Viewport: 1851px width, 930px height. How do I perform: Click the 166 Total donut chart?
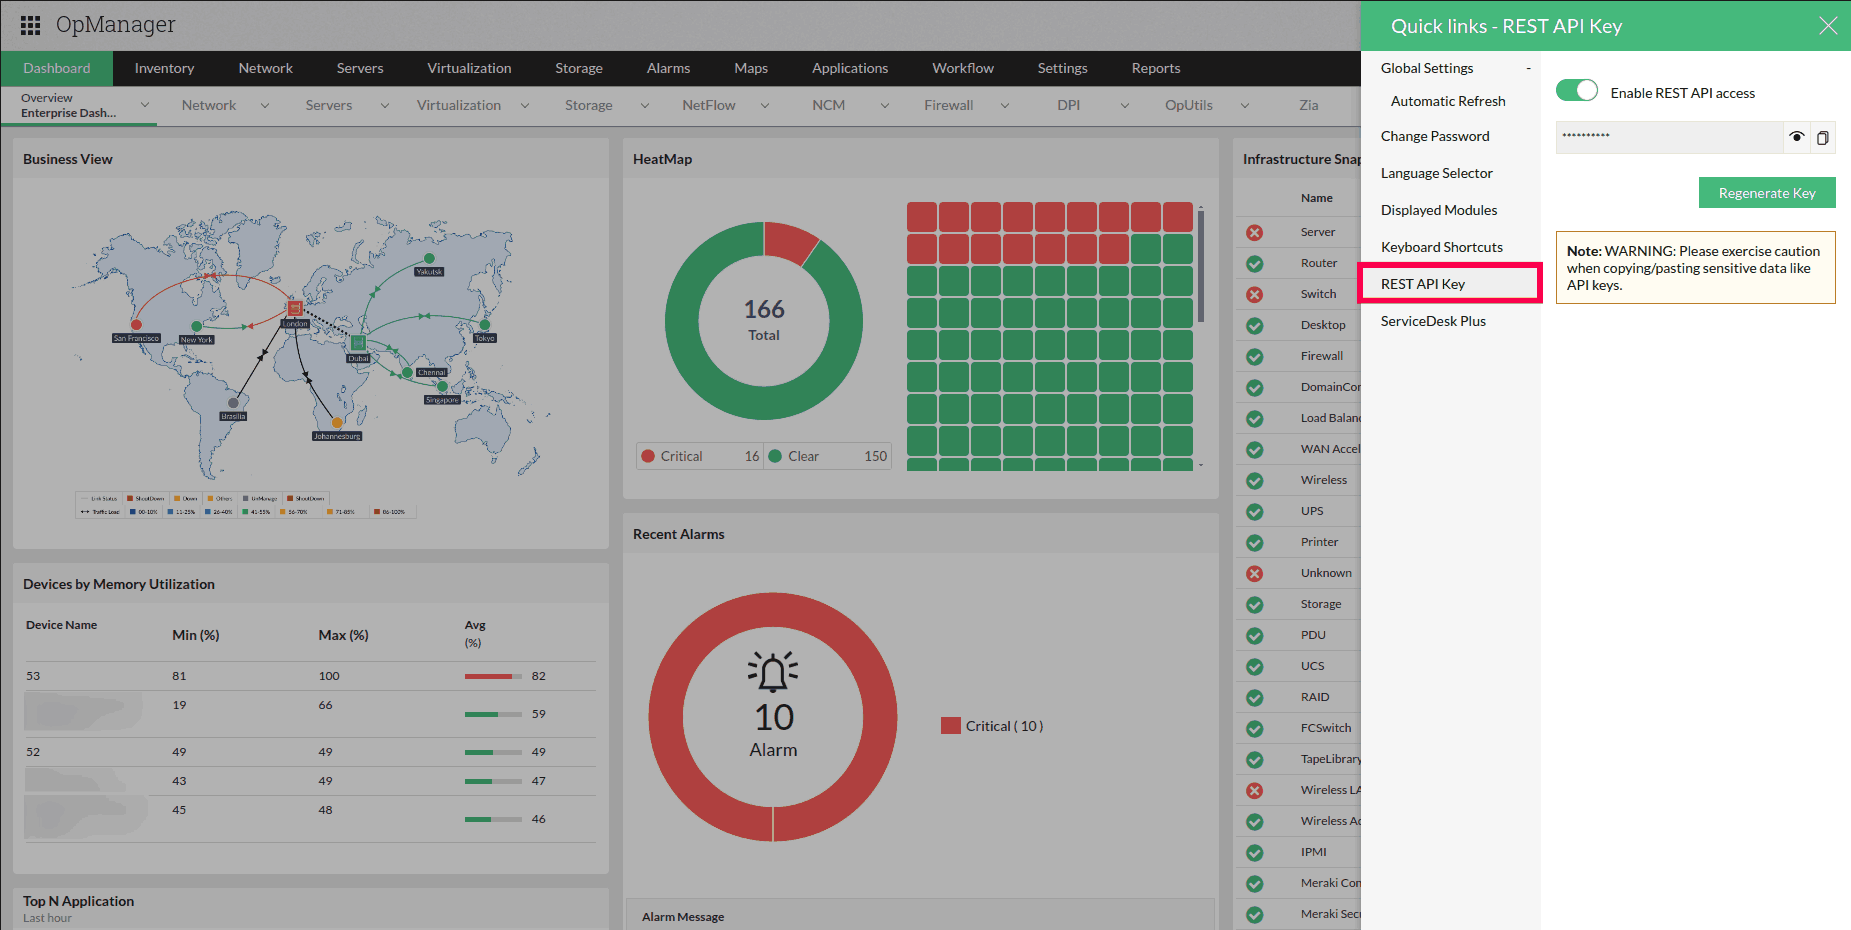click(764, 321)
